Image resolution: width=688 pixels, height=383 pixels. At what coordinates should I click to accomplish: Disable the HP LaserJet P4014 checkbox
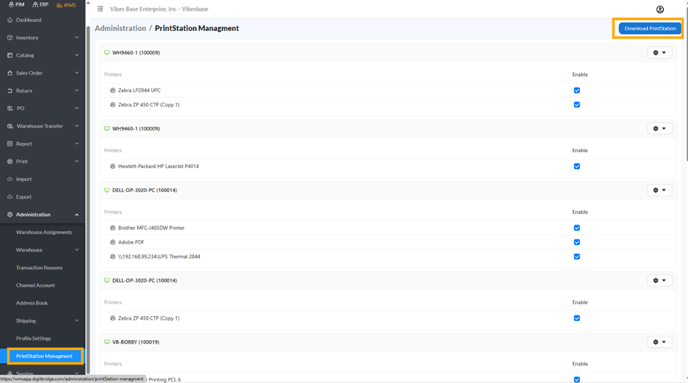pos(577,166)
